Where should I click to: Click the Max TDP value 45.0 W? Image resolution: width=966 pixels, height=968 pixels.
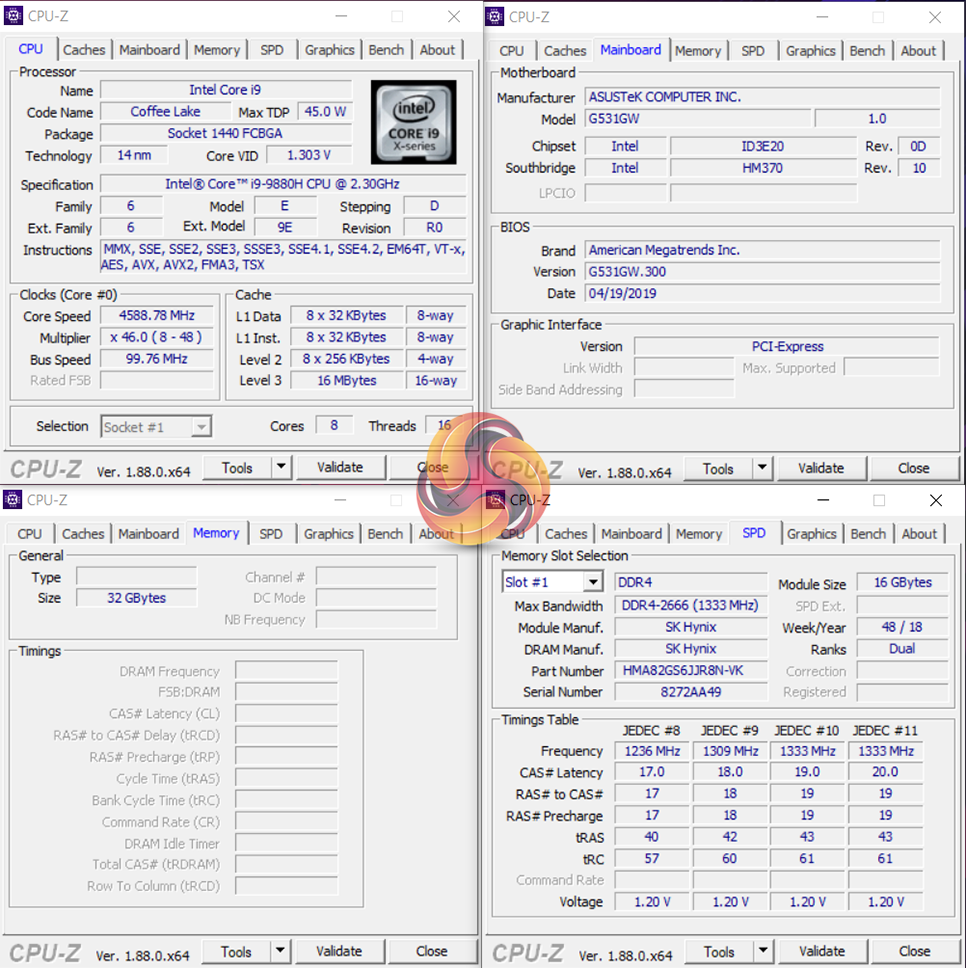325,112
